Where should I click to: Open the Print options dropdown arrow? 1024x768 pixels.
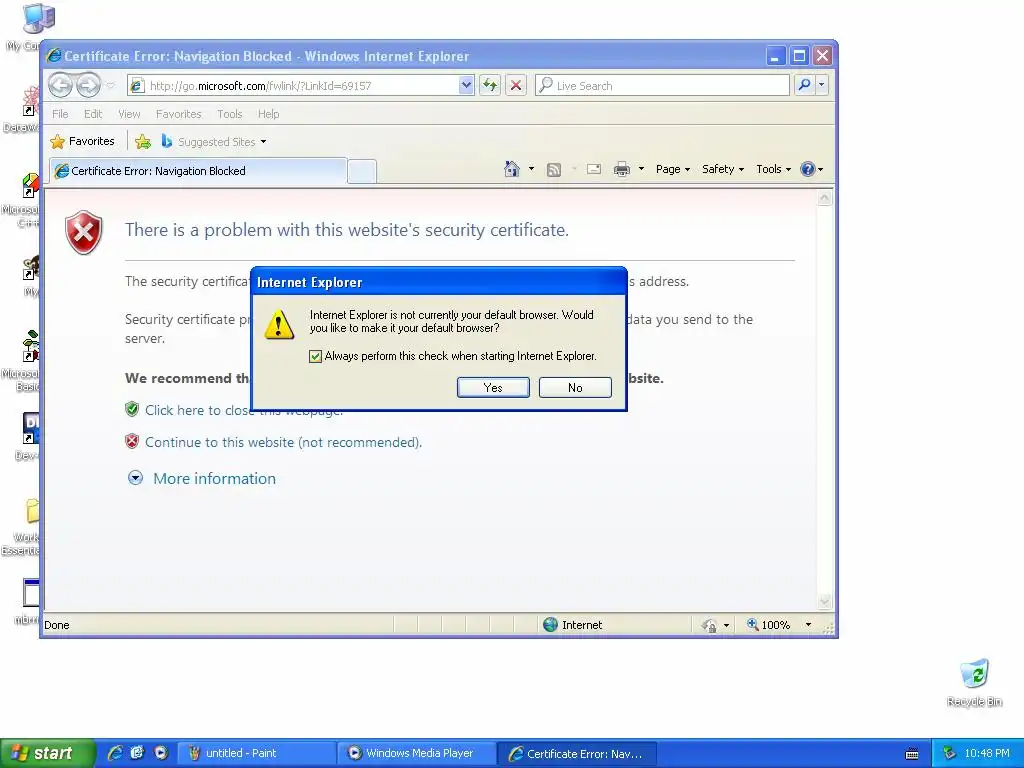(641, 169)
